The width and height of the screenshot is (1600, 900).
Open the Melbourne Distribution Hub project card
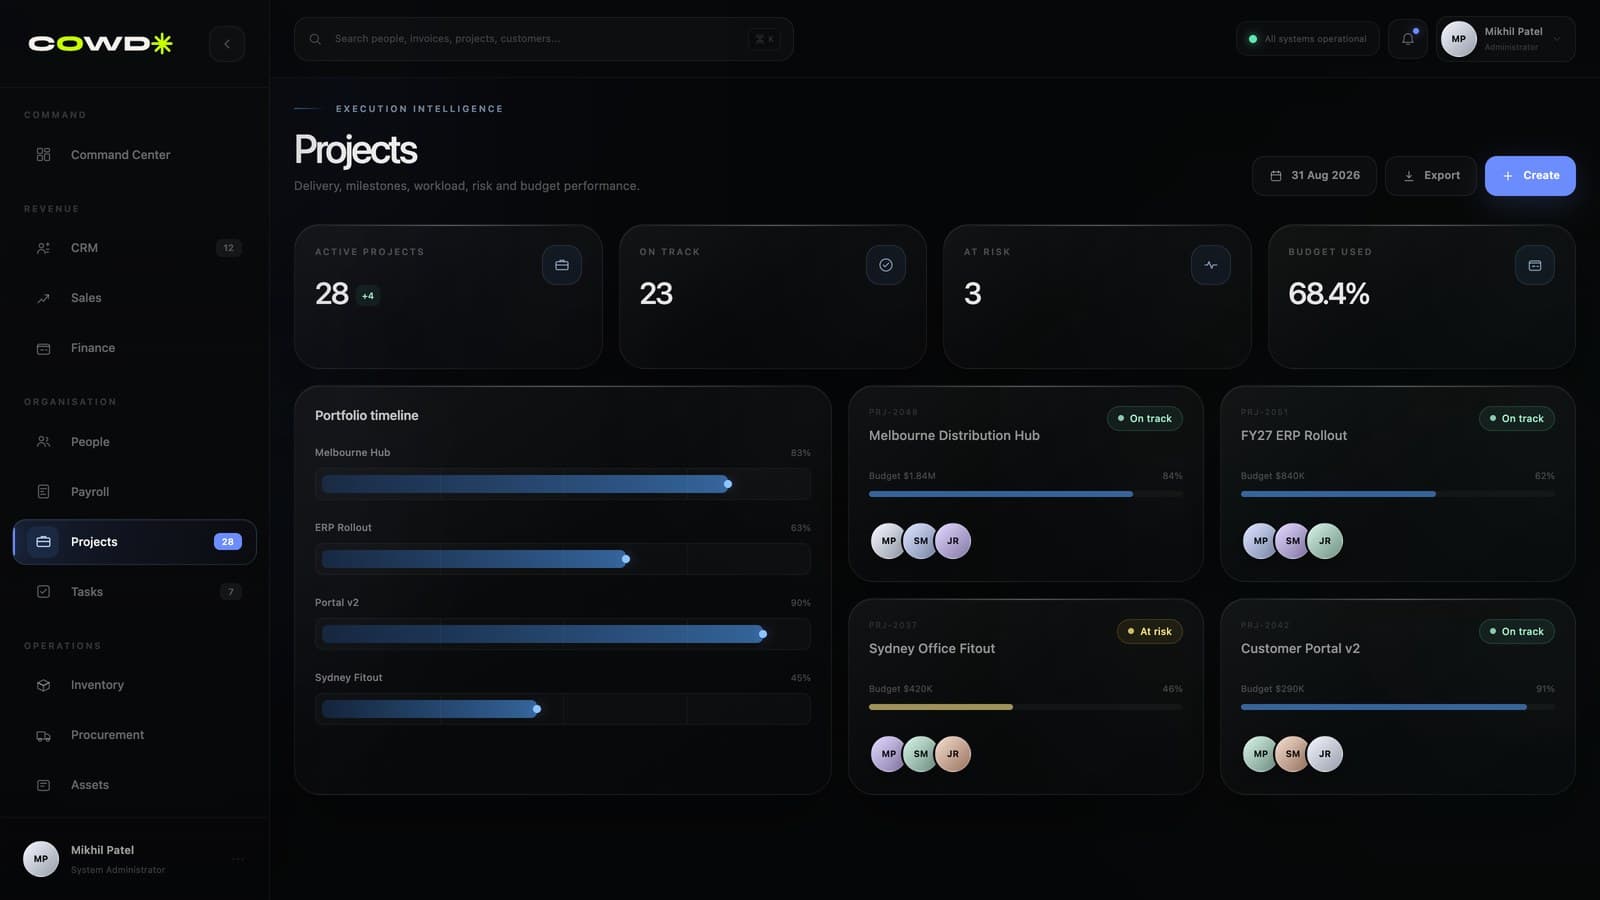click(x=1026, y=484)
